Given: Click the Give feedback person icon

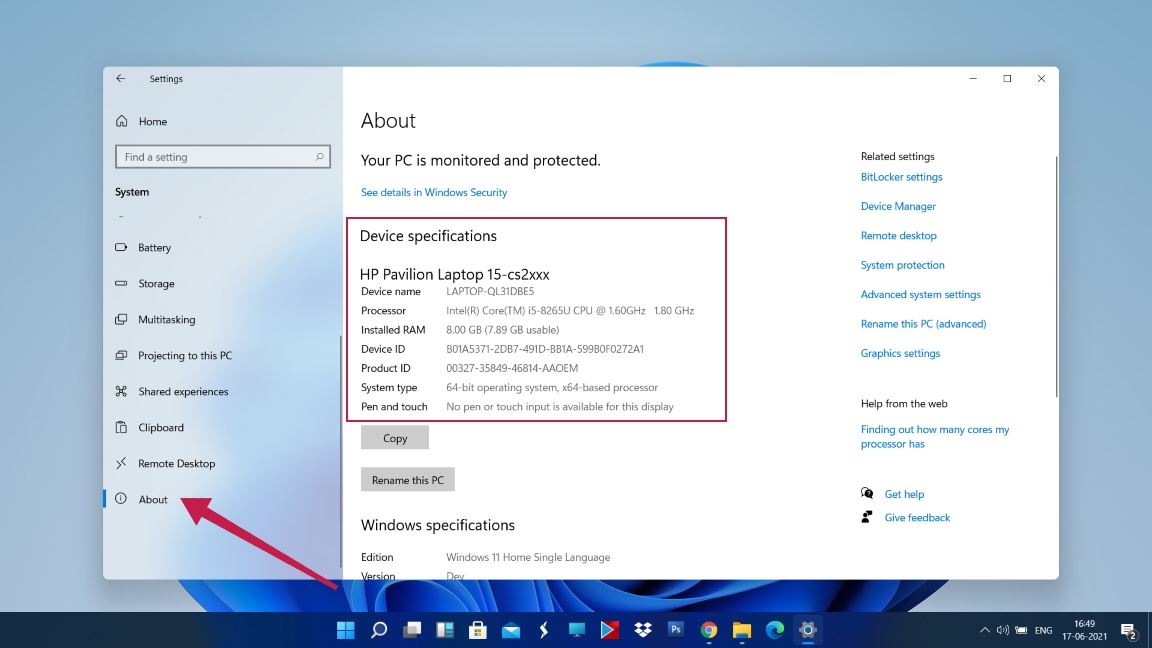Looking at the screenshot, I should pos(867,517).
